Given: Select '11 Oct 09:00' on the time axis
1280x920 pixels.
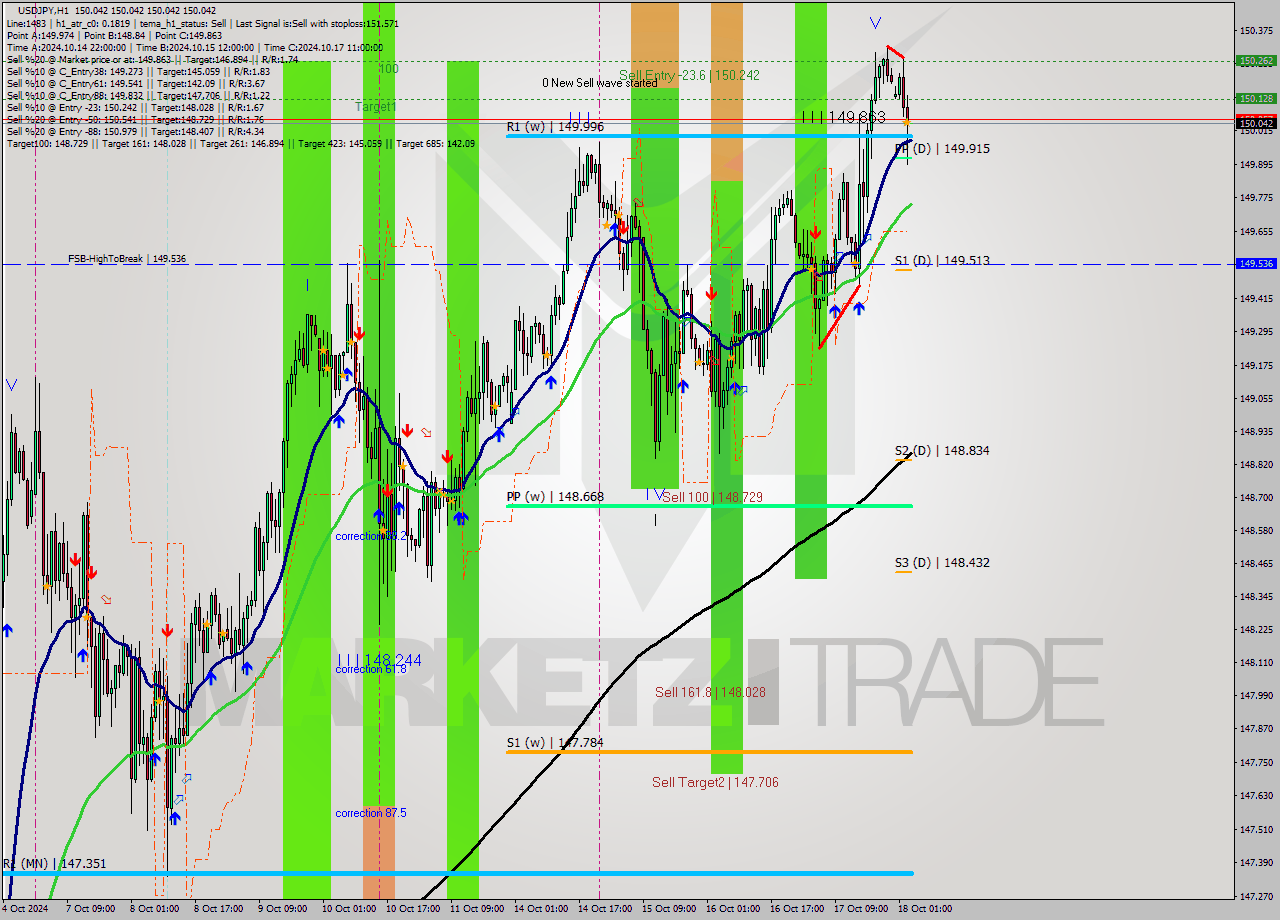Looking at the screenshot, I should tap(476, 909).
